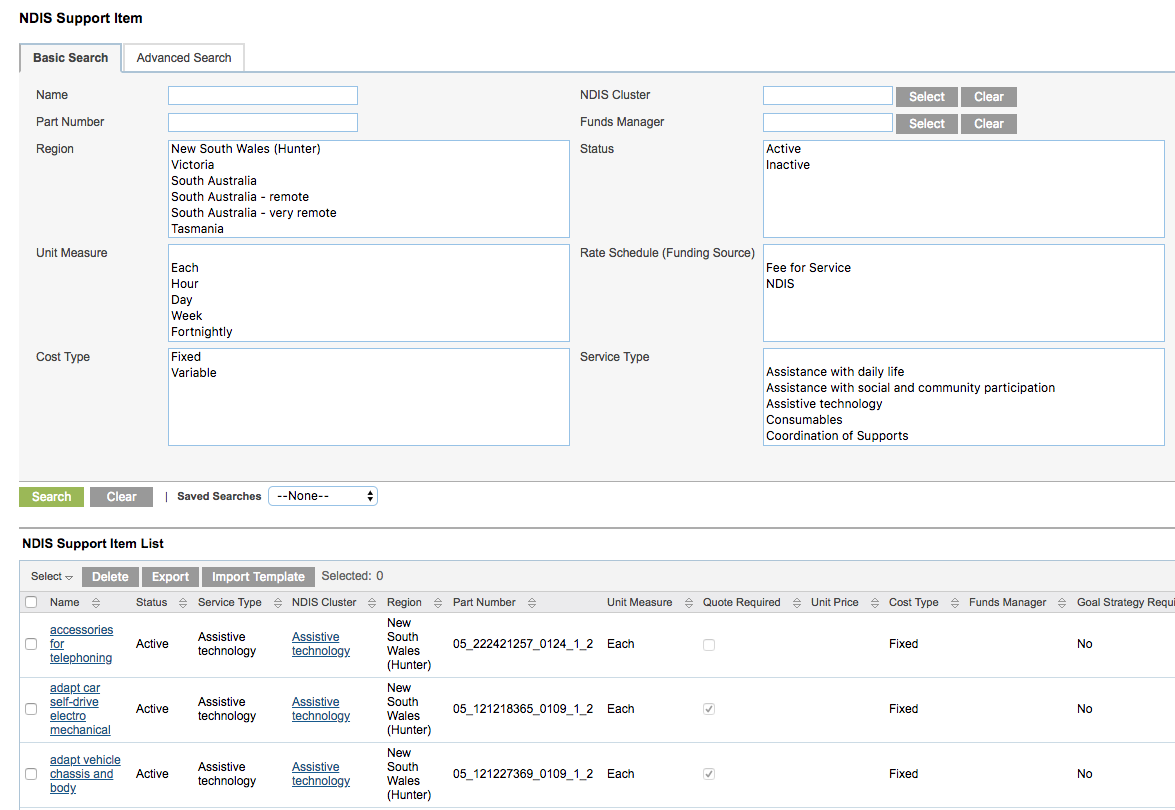This screenshot has width=1175, height=810.
Task: Select Each in the Unit Measure list
Action: click(x=184, y=268)
